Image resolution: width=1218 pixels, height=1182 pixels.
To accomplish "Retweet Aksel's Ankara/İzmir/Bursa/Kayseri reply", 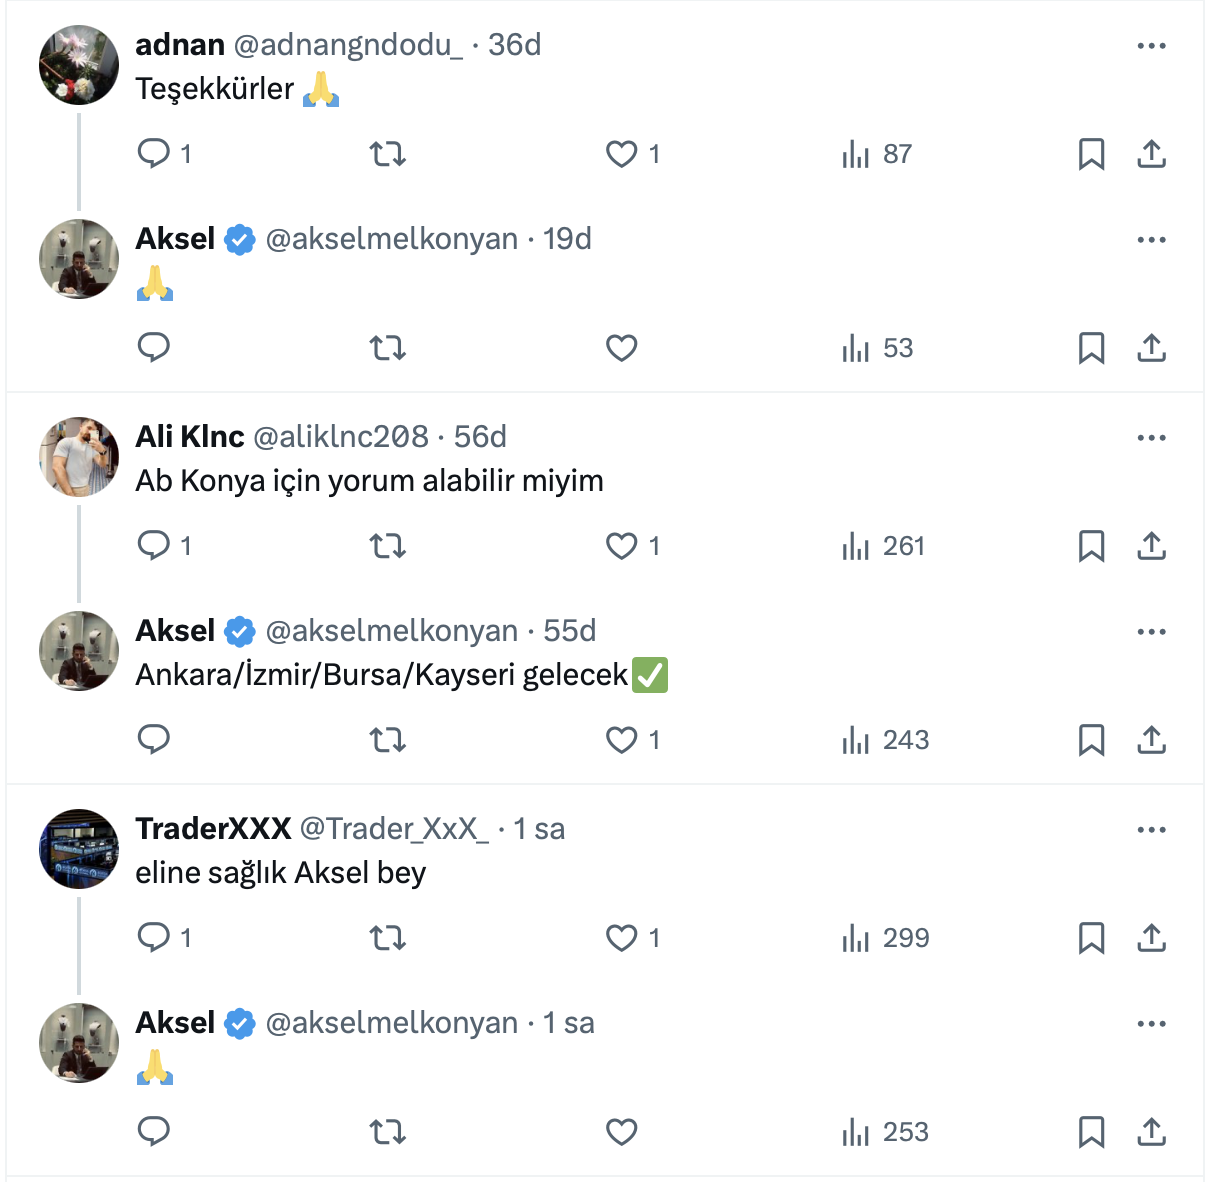I will [388, 740].
